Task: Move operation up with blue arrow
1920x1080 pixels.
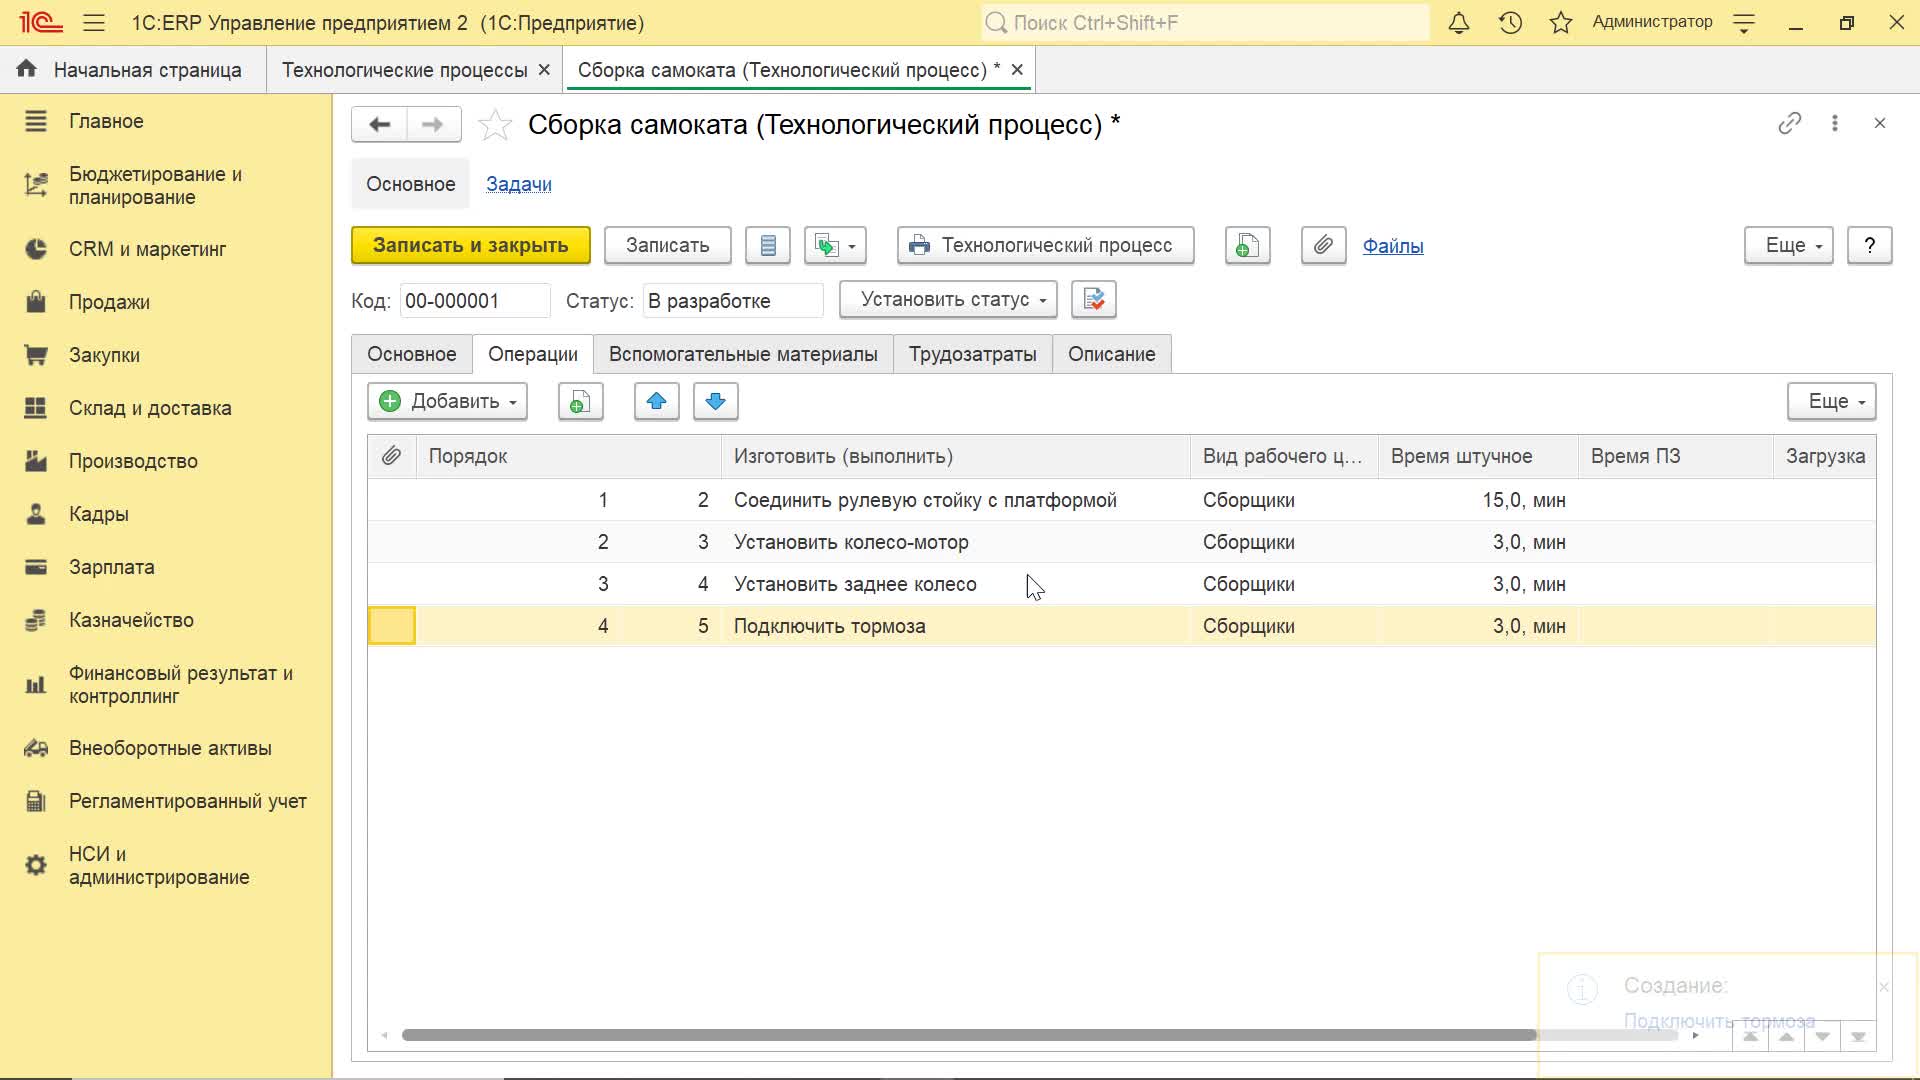Action: pyautogui.click(x=657, y=402)
